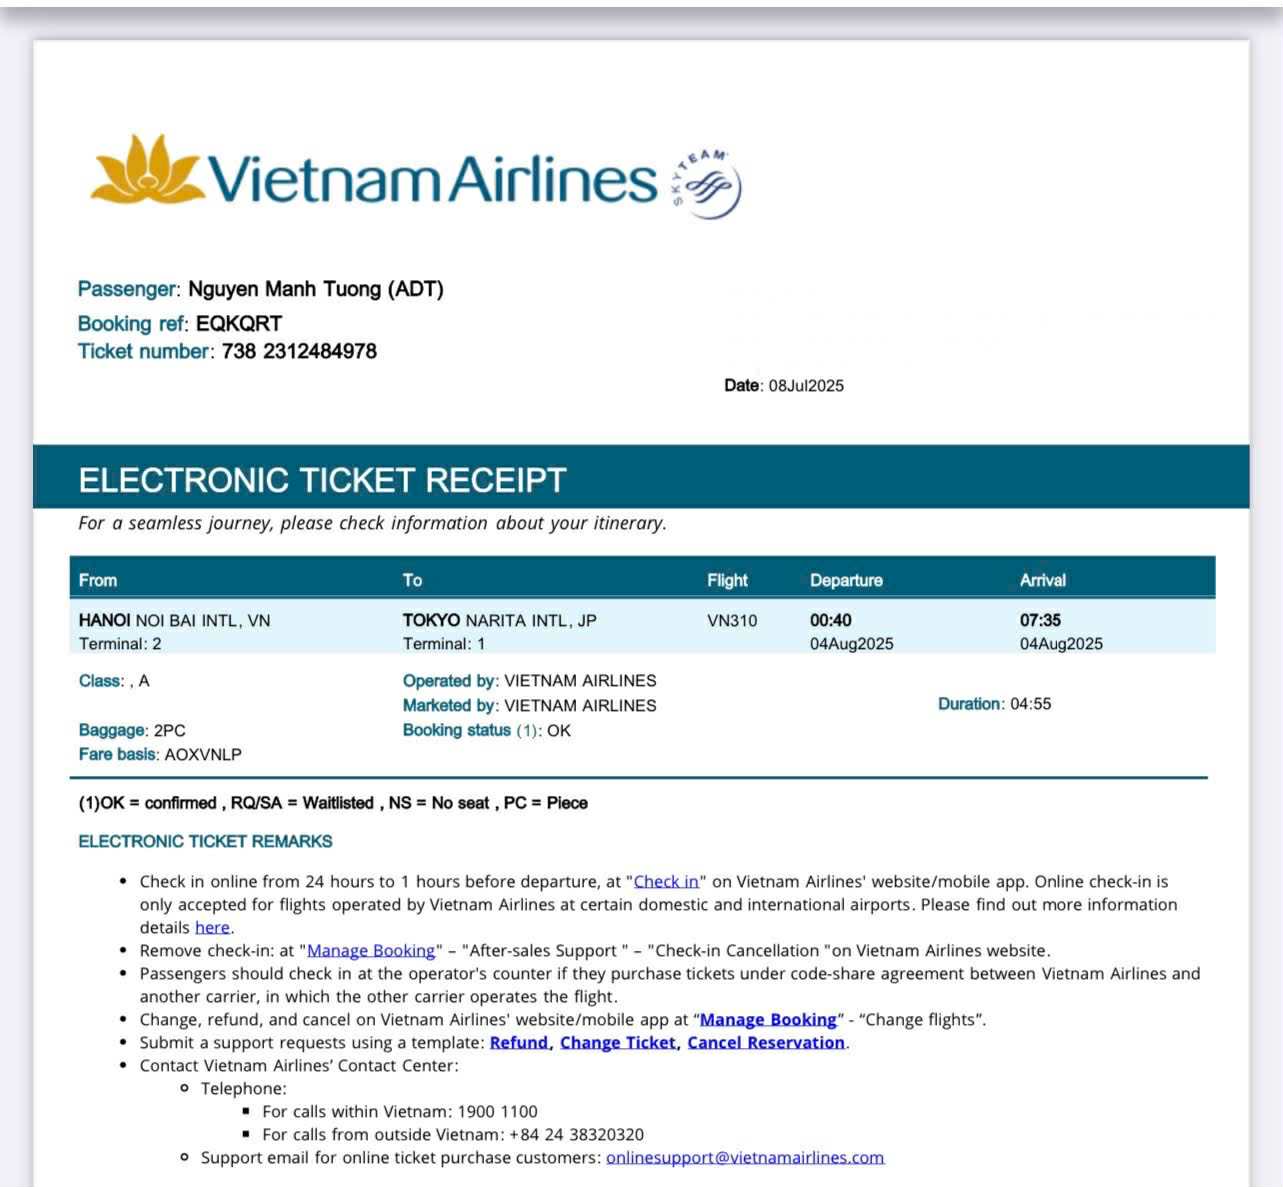This screenshot has width=1283, height=1187.
Task: Open the "Refund" template link
Action: click(519, 1043)
